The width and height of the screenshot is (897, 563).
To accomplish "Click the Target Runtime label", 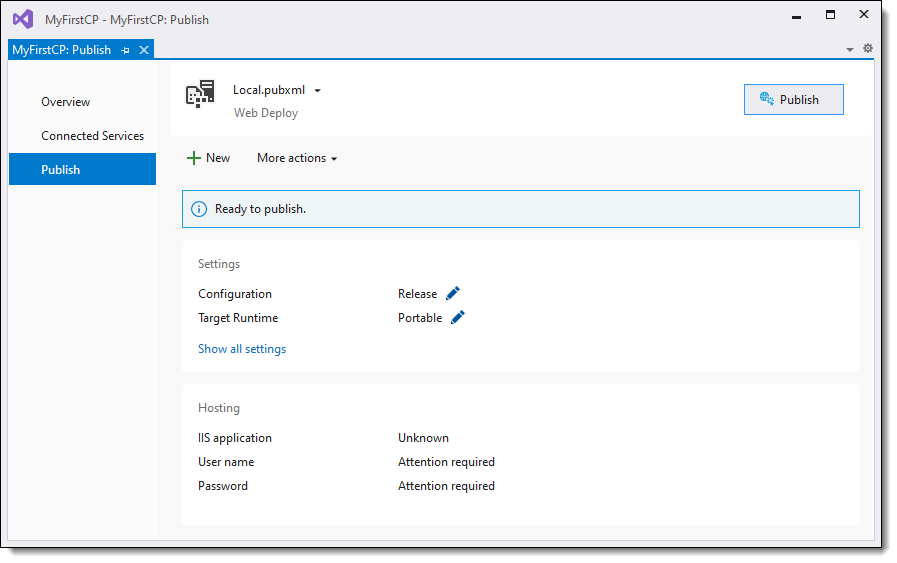I will [238, 318].
